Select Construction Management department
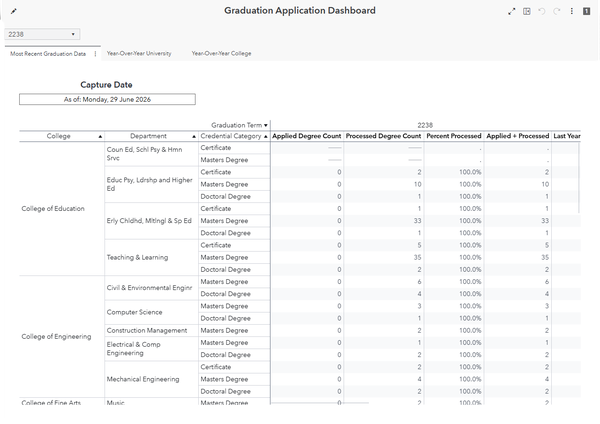The height and width of the screenshot is (424, 600). (x=147, y=331)
